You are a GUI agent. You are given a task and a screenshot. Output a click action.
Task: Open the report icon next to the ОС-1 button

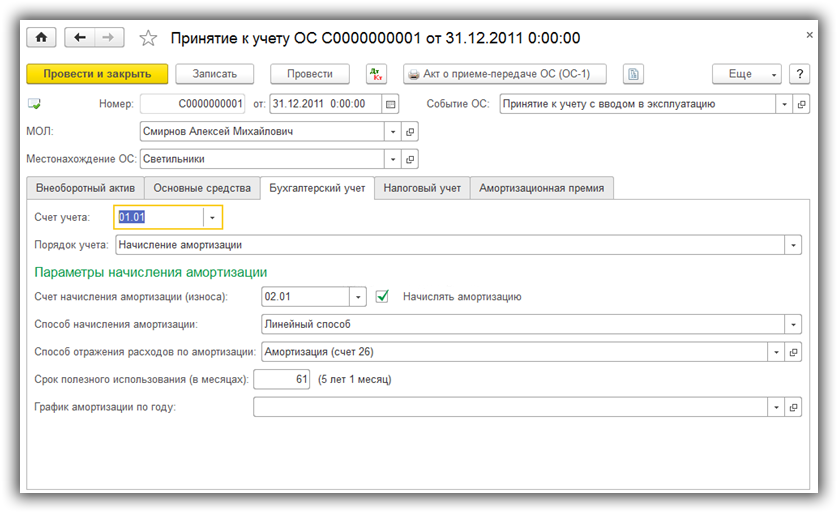click(633, 74)
